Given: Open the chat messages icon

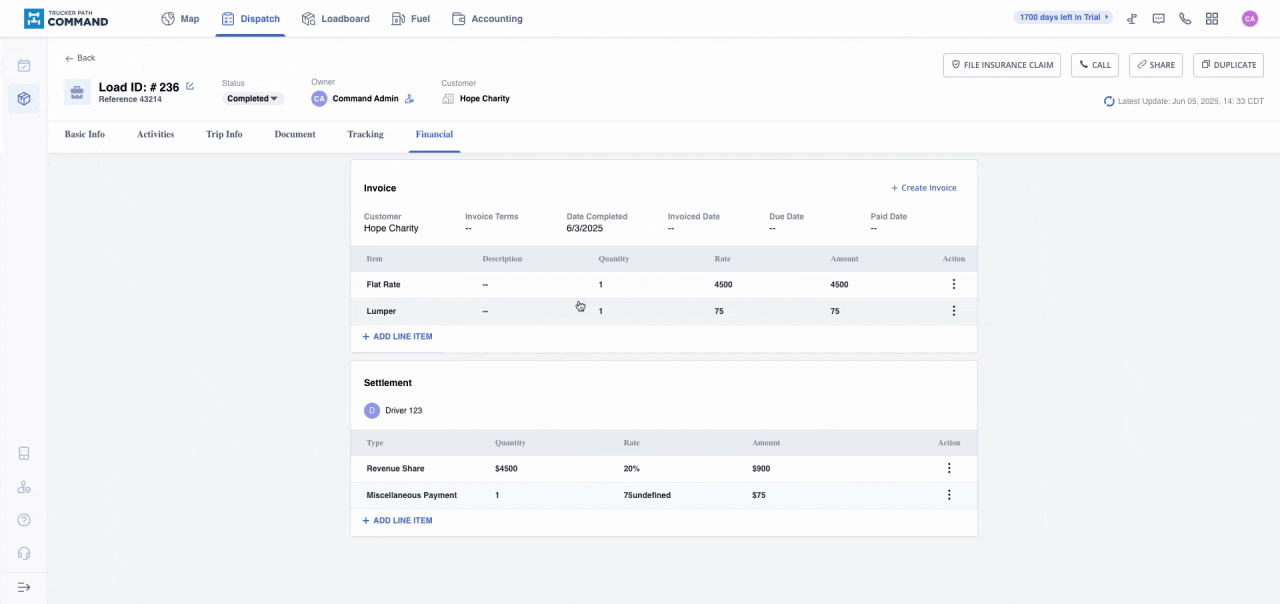Looking at the screenshot, I should click(1158, 18).
